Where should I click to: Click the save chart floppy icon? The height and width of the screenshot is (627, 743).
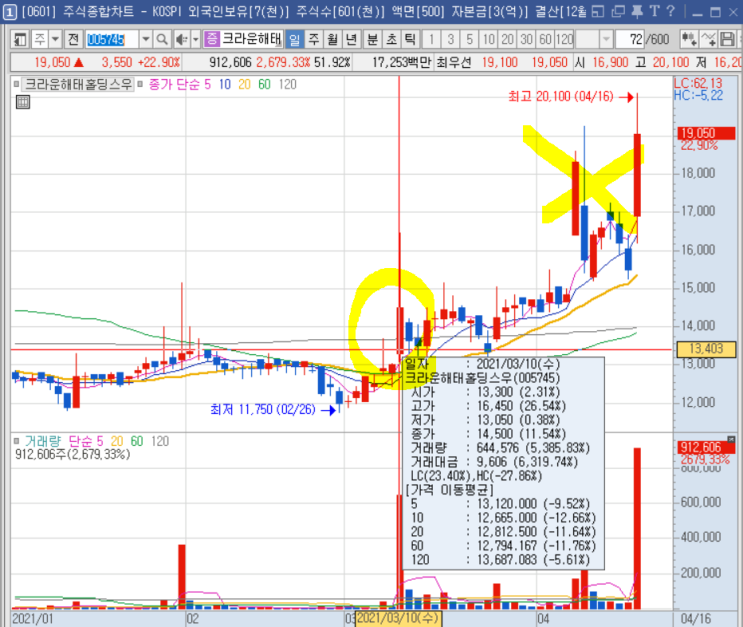[726, 39]
